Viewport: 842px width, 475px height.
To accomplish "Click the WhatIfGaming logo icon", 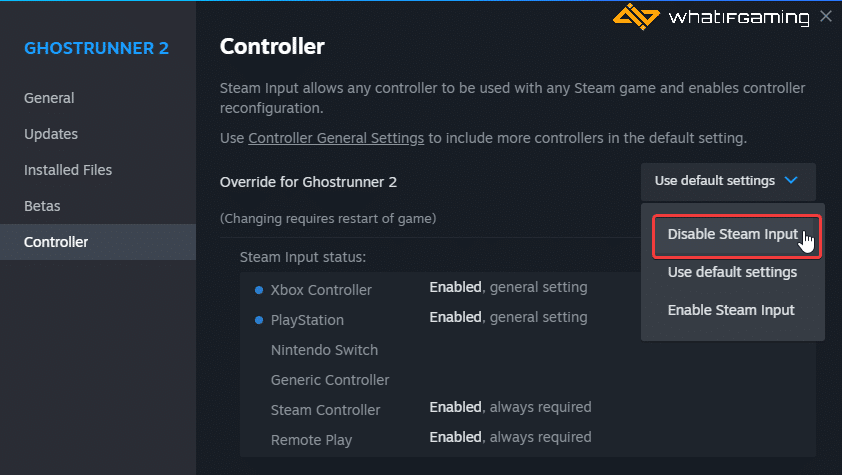I will (x=636, y=17).
